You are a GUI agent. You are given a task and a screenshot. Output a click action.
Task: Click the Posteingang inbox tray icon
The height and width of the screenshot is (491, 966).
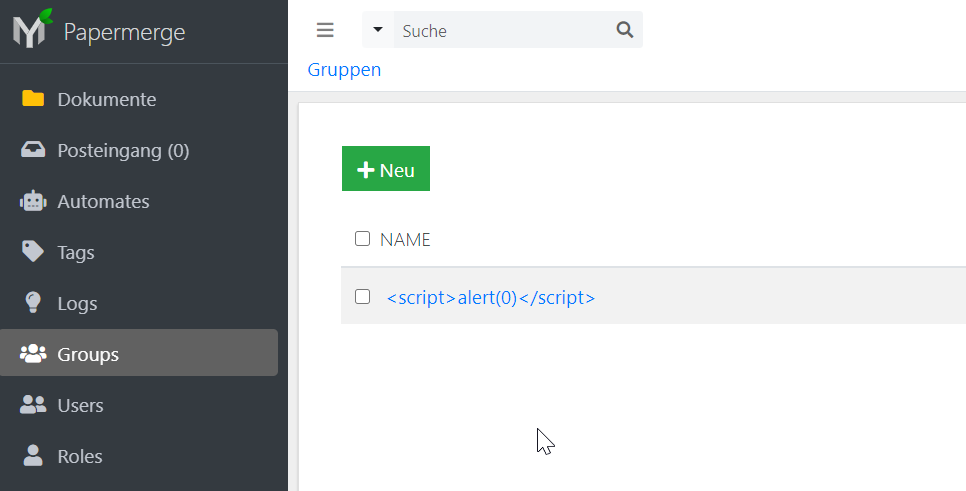click(33, 150)
